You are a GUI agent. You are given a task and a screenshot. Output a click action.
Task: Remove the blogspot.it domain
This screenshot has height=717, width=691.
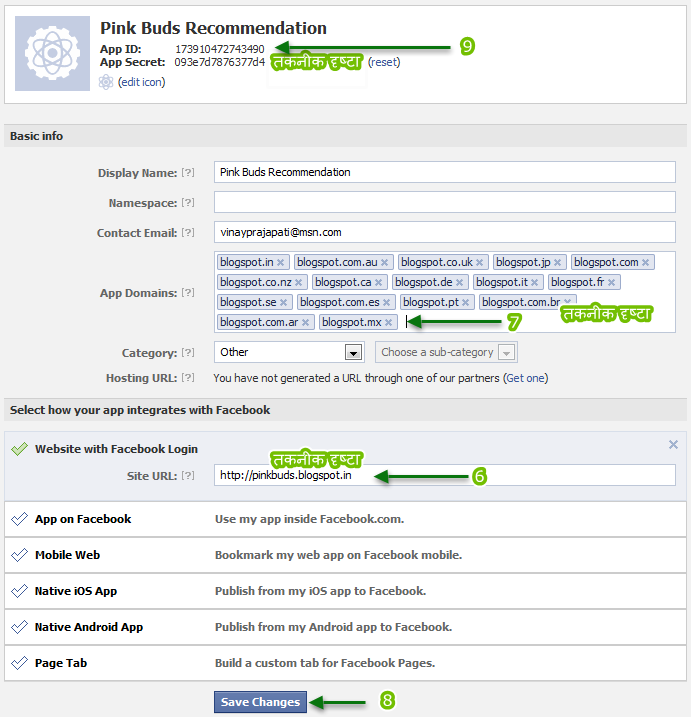pyautogui.click(x=534, y=283)
